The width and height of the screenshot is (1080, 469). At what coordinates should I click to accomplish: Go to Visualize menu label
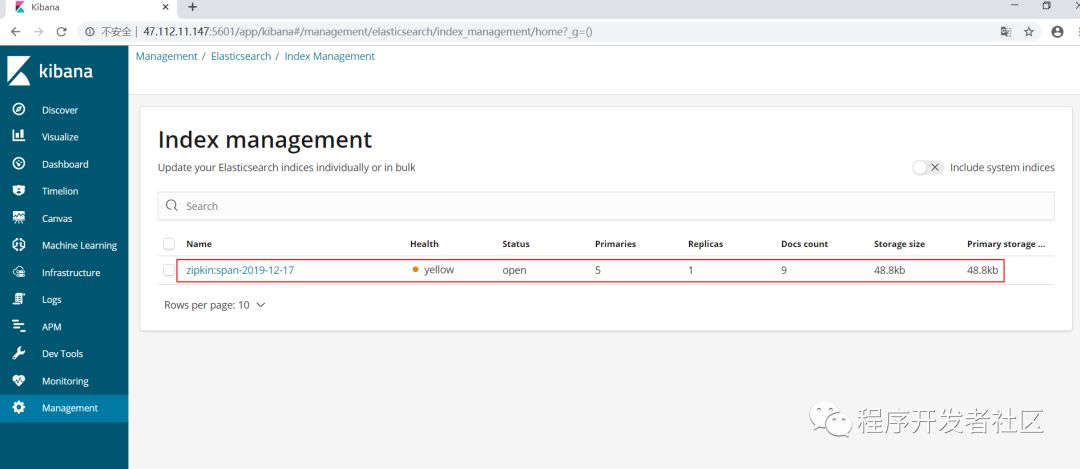point(60,136)
